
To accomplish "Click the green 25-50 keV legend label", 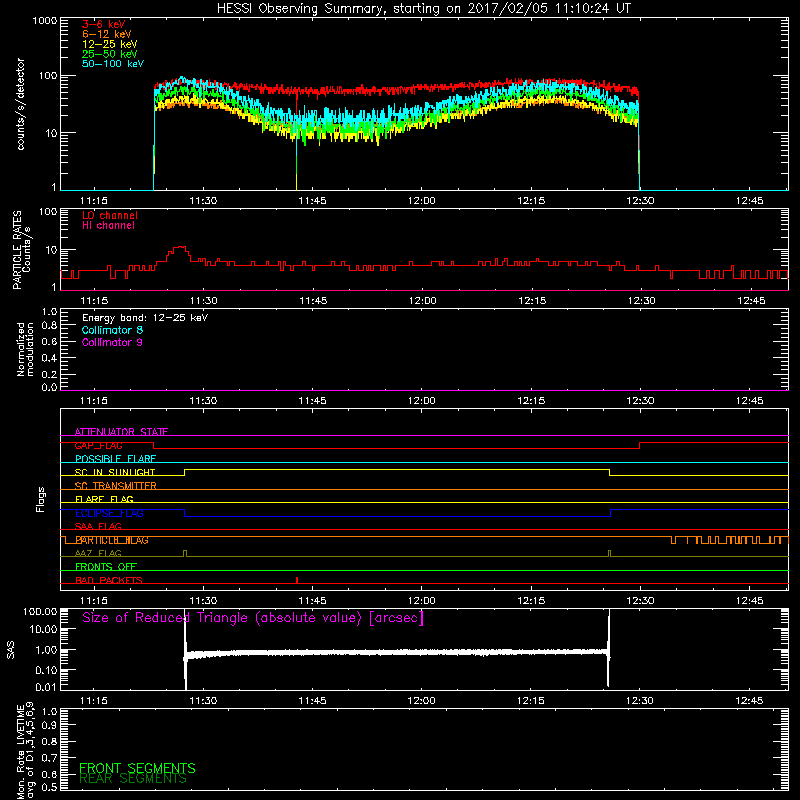I will (x=110, y=54).
